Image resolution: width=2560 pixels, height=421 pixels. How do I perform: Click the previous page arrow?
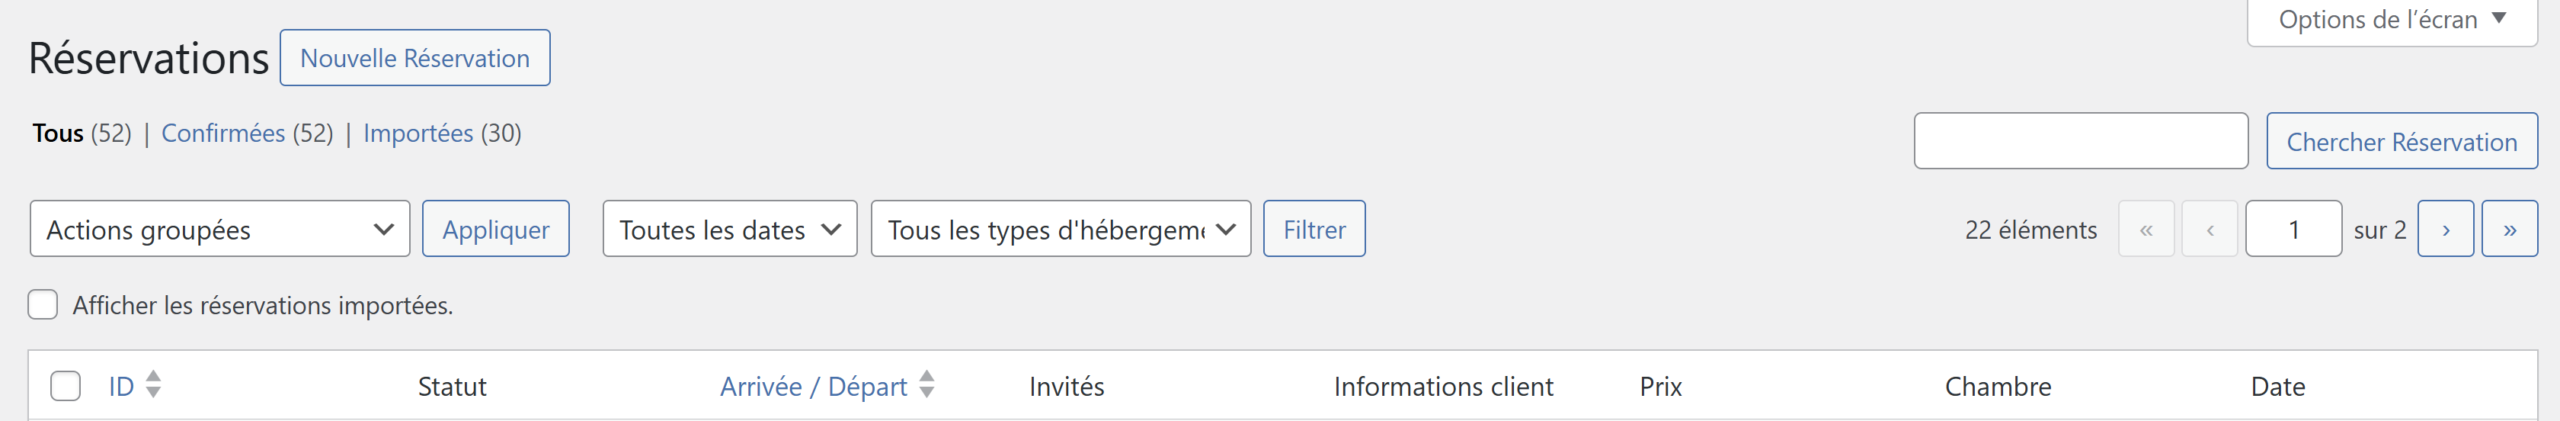coord(2209,229)
